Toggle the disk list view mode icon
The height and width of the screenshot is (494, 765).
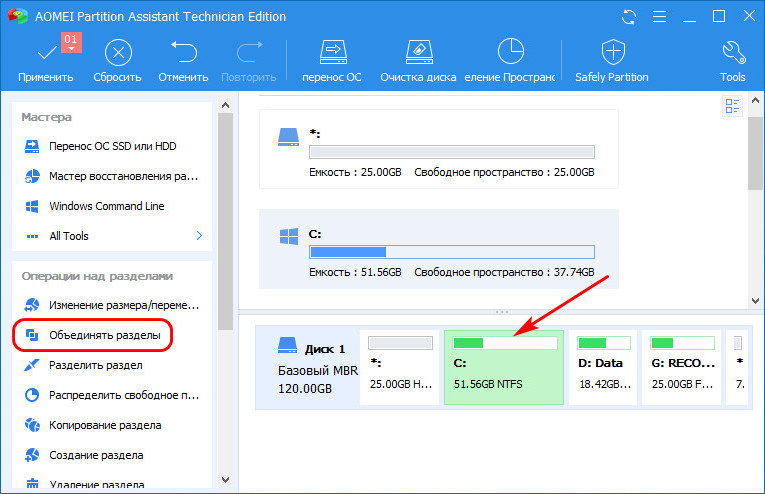click(x=732, y=106)
